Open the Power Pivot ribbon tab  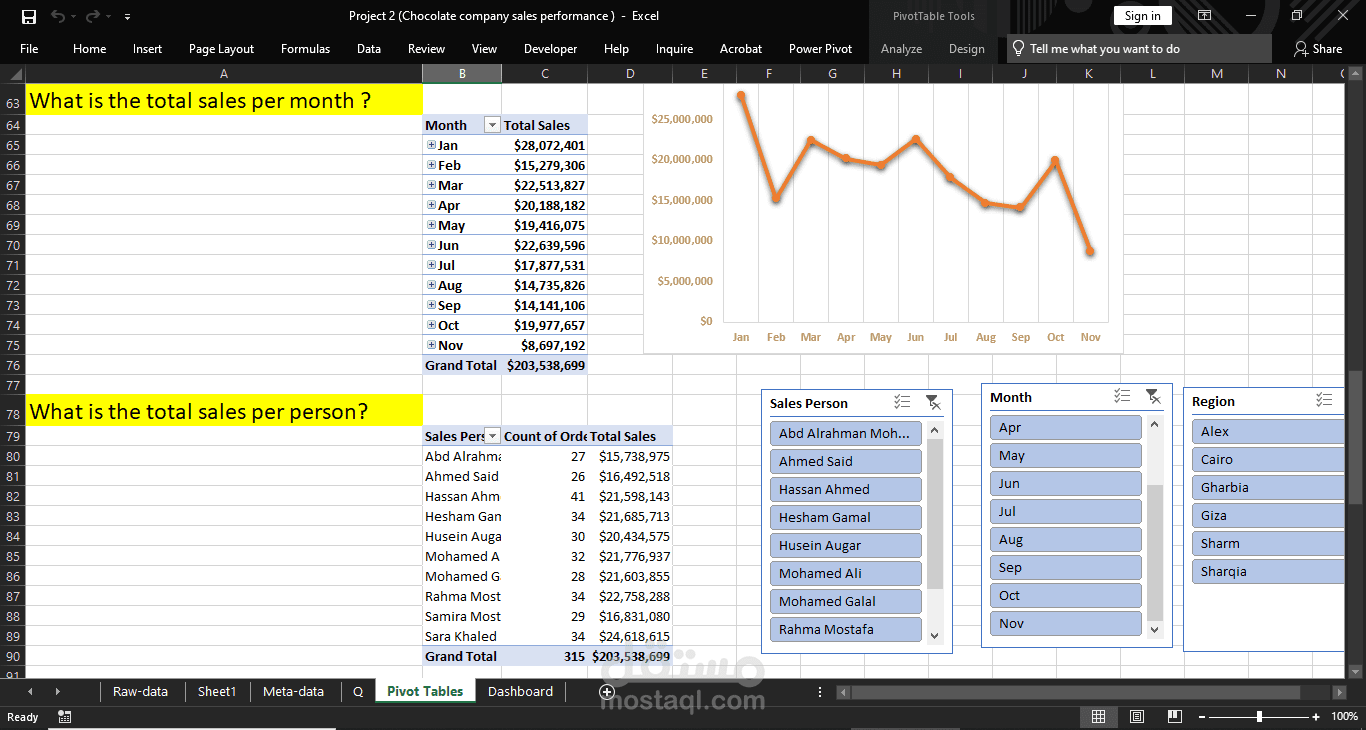click(x=820, y=48)
